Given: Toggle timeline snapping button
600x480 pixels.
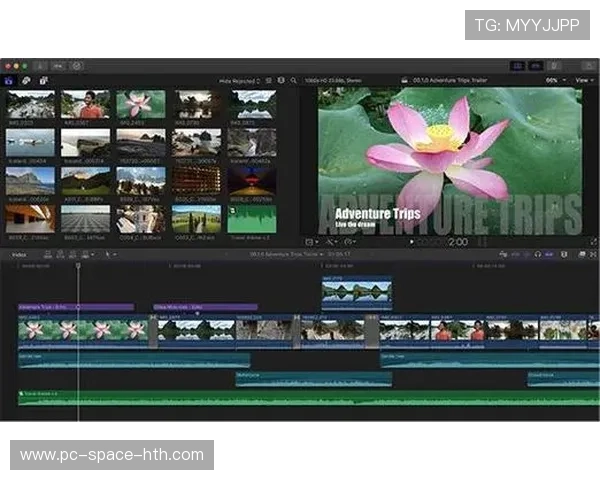Looking at the screenshot, I should pyautogui.click(x=549, y=255).
